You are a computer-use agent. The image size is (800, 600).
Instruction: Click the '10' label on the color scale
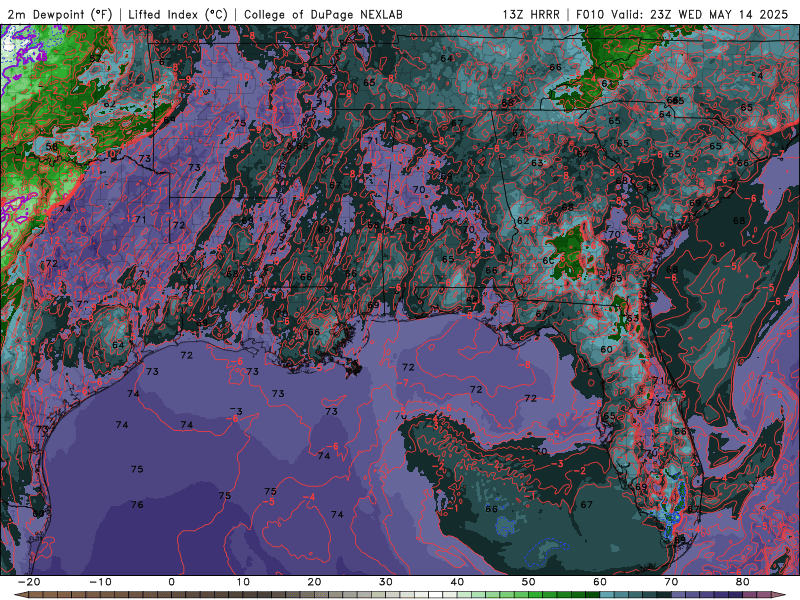click(243, 582)
